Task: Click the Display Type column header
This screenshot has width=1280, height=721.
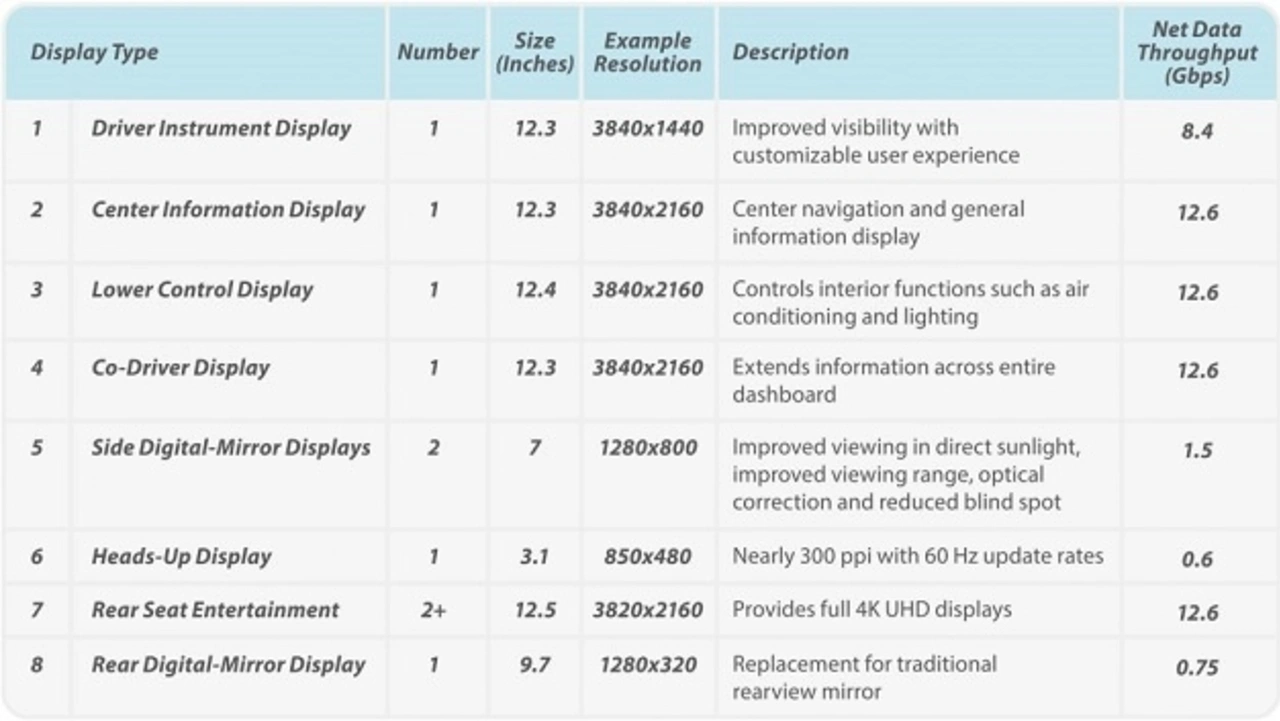Action: click(94, 53)
